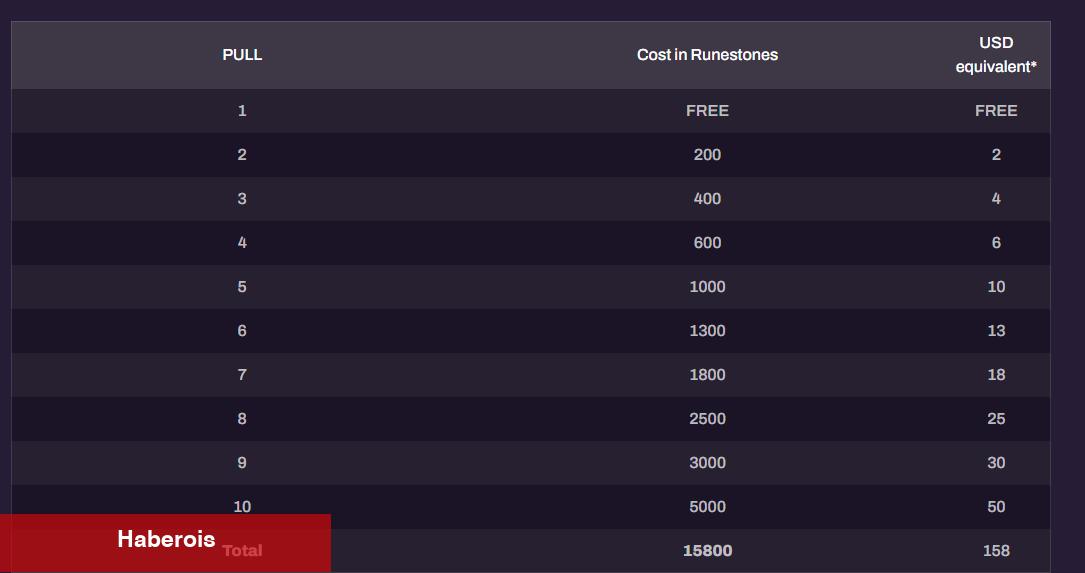Click pull number 7 in PULL column
Viewport: 1085px width, 573px height.
point(242,375)
